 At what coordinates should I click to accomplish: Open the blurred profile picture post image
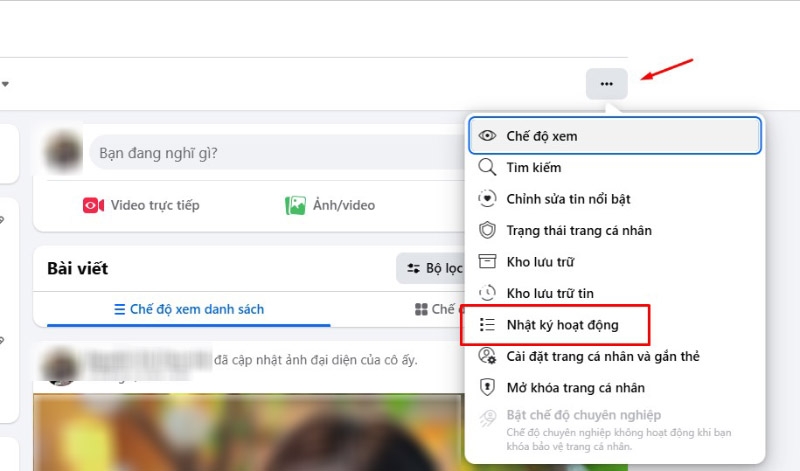248,432
